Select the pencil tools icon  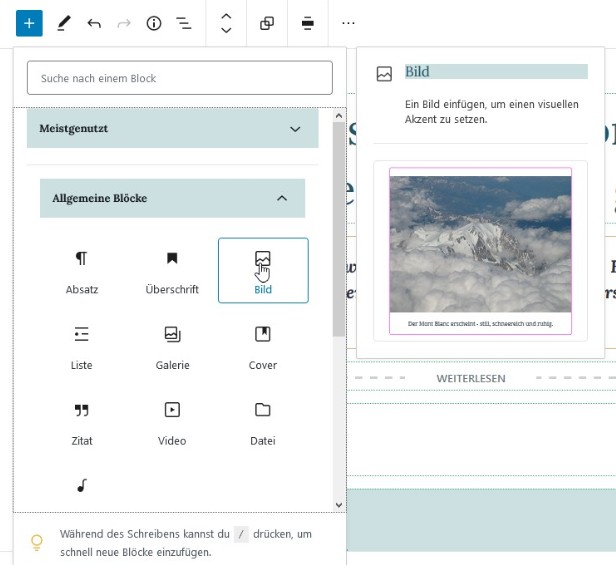point(64,23)
